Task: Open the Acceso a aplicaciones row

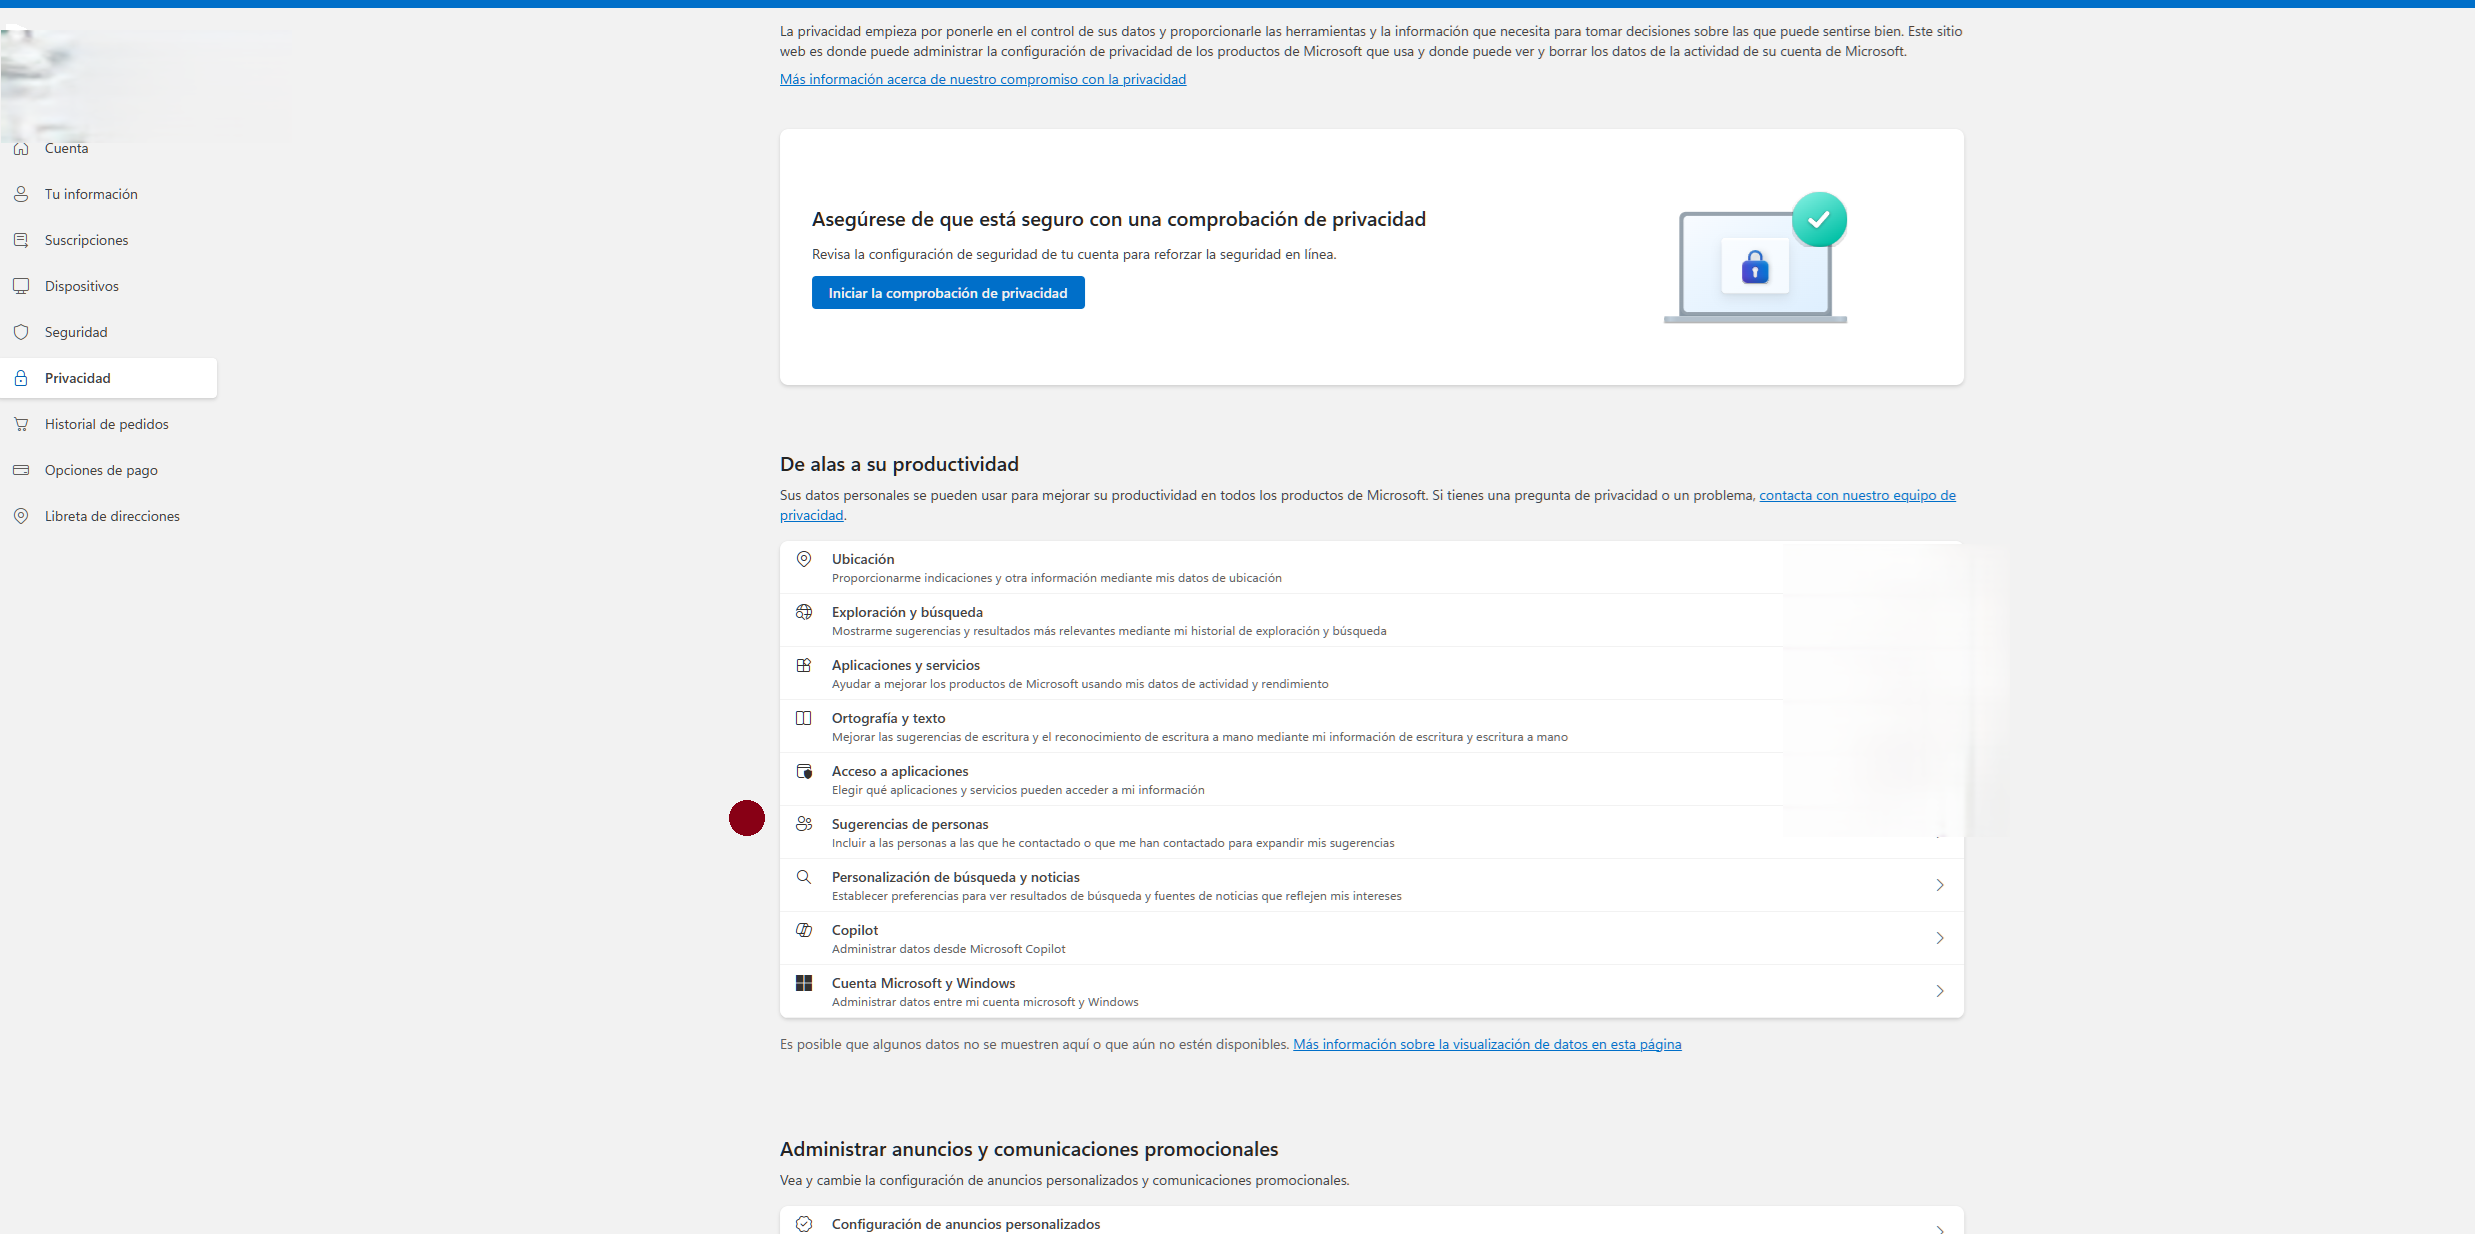Action: coord(1371,779)
